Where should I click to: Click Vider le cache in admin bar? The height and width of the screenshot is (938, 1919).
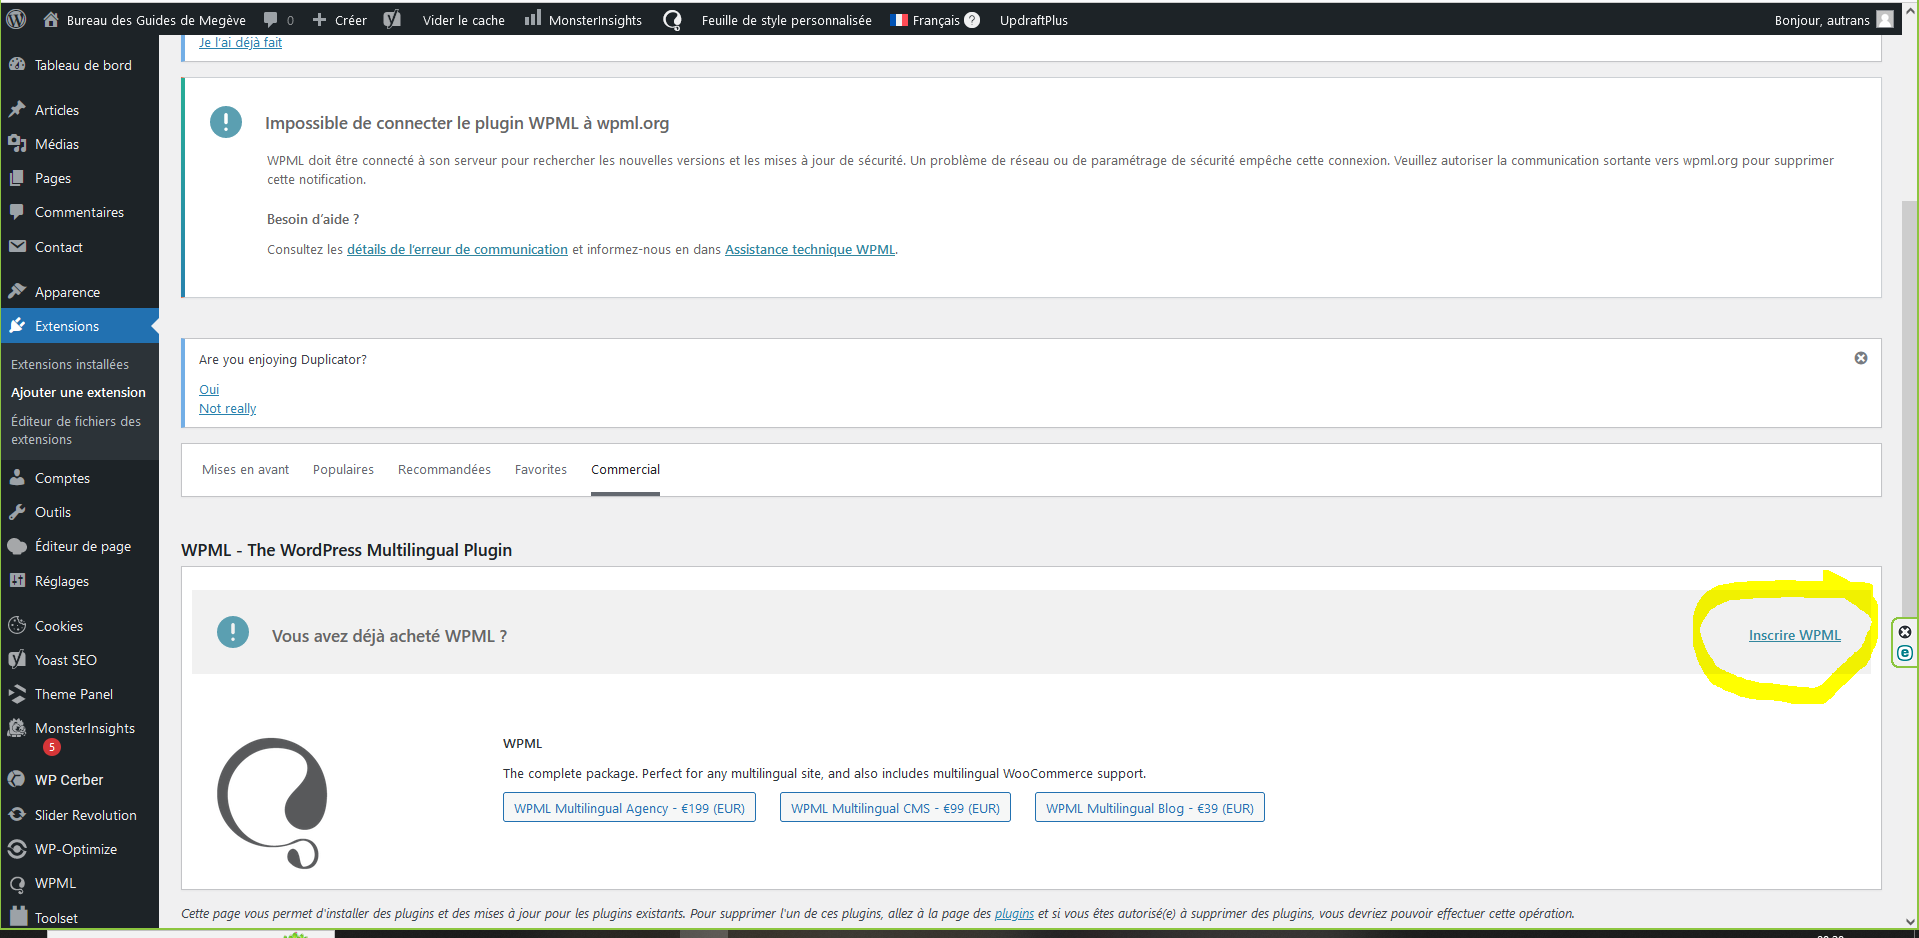[x=463, y=20]
